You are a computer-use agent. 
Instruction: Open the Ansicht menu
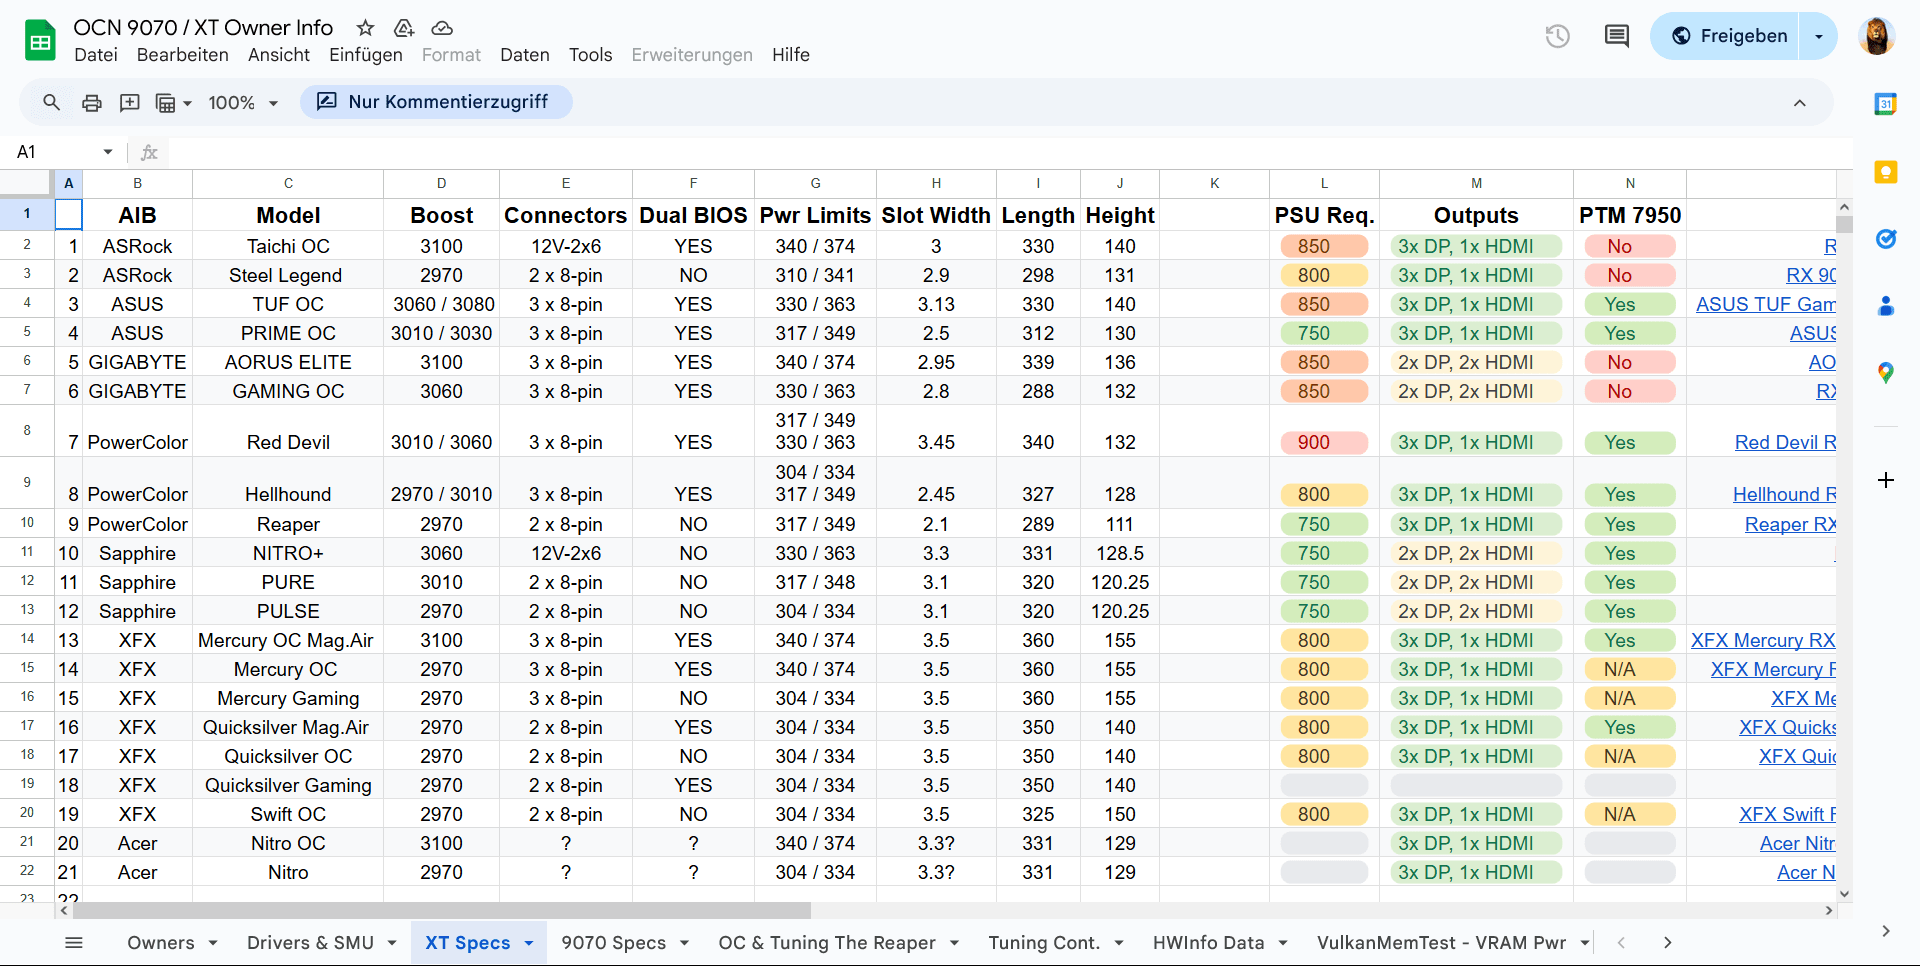pyautogui.click(x=279, y=55)
